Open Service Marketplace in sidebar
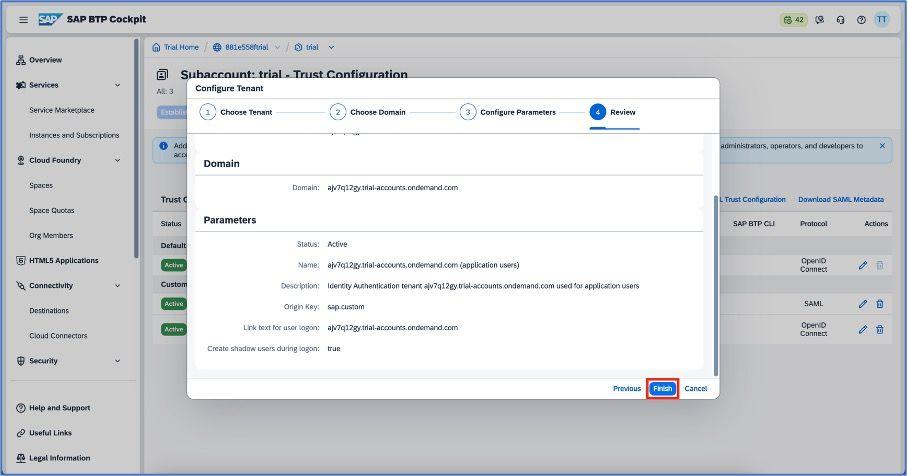908x476 pixels. (62, 110)
